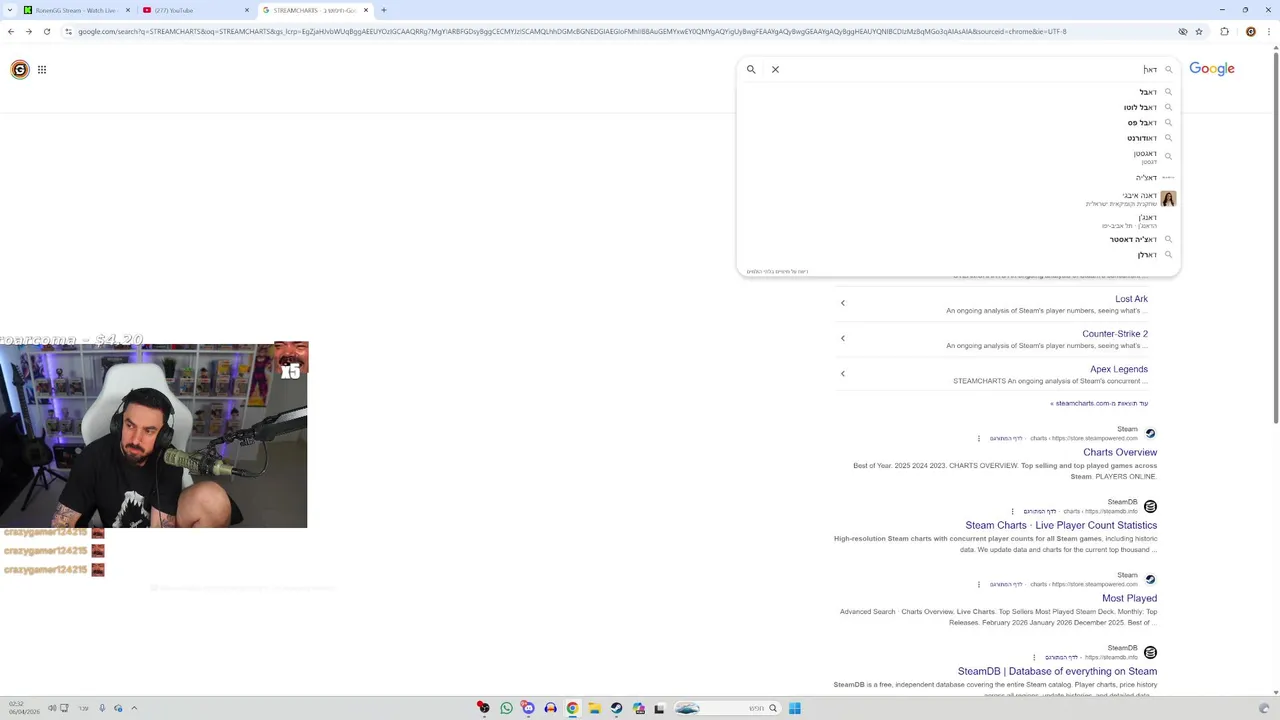Select the 'דאצ'יה דאסטר' suggestion
1280x720 pixels.
click(1133, 240)
